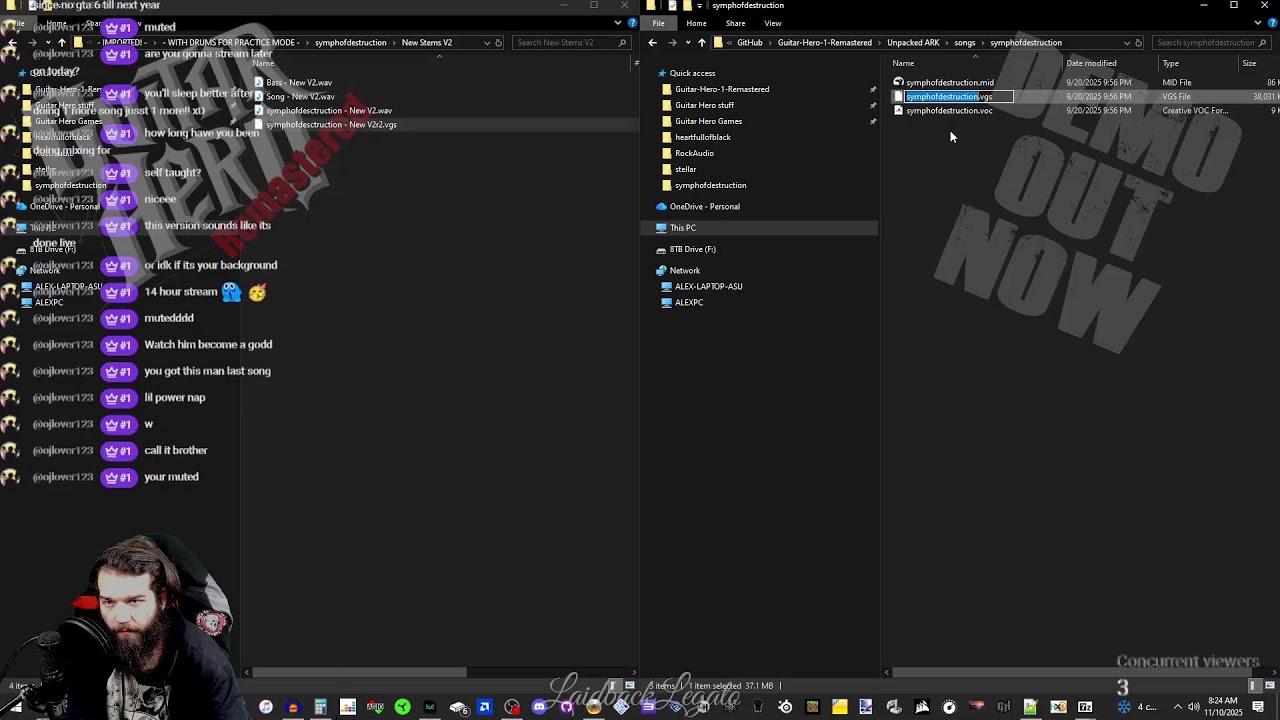Select symphofdesctruction - New V2.wav file

329,111
